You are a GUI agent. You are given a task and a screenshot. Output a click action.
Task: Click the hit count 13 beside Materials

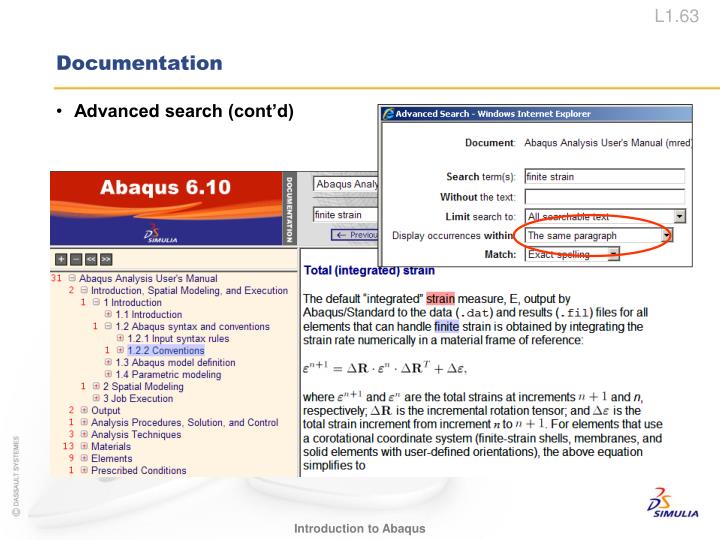[x=68, y=446]
